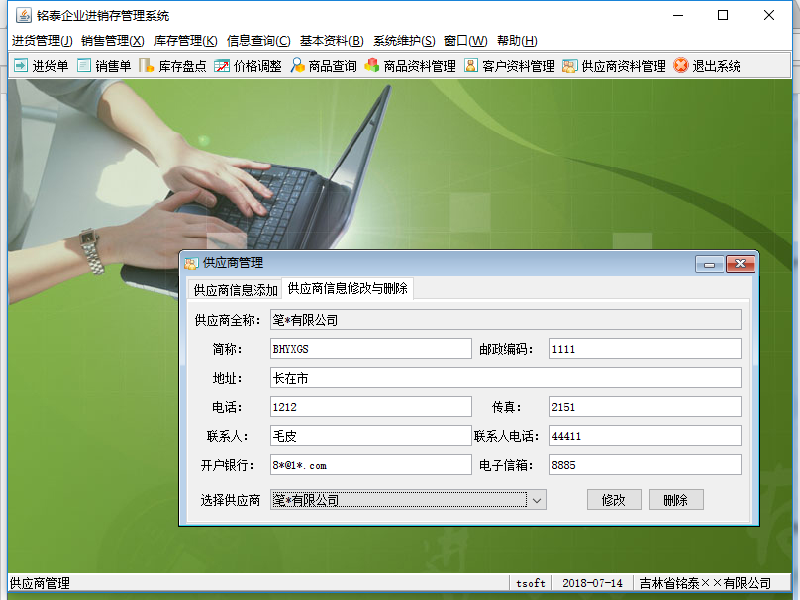Open the 帮助(H) menu
The height and width of the screenshot is (600, 800).
pyautogui.click(x=517, y=41)
